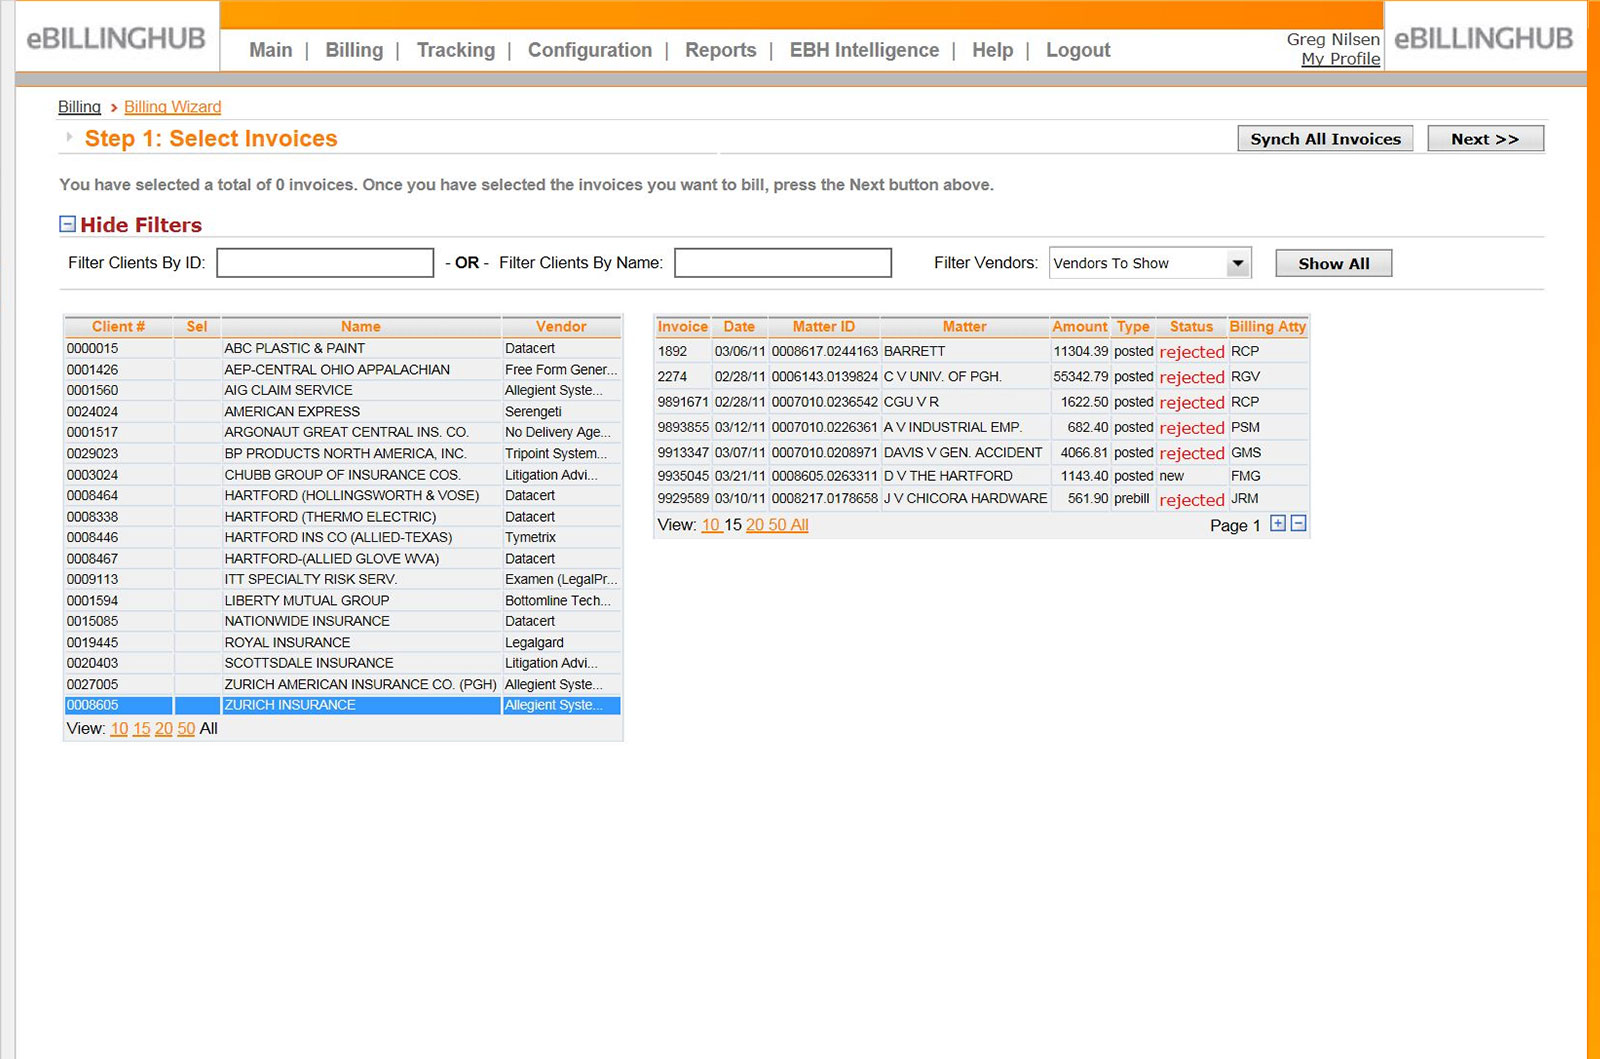The width and height of the screenshot is (1600, 1059).
Task: Sort invoices by Matter ID header
Action: [824, 326]
